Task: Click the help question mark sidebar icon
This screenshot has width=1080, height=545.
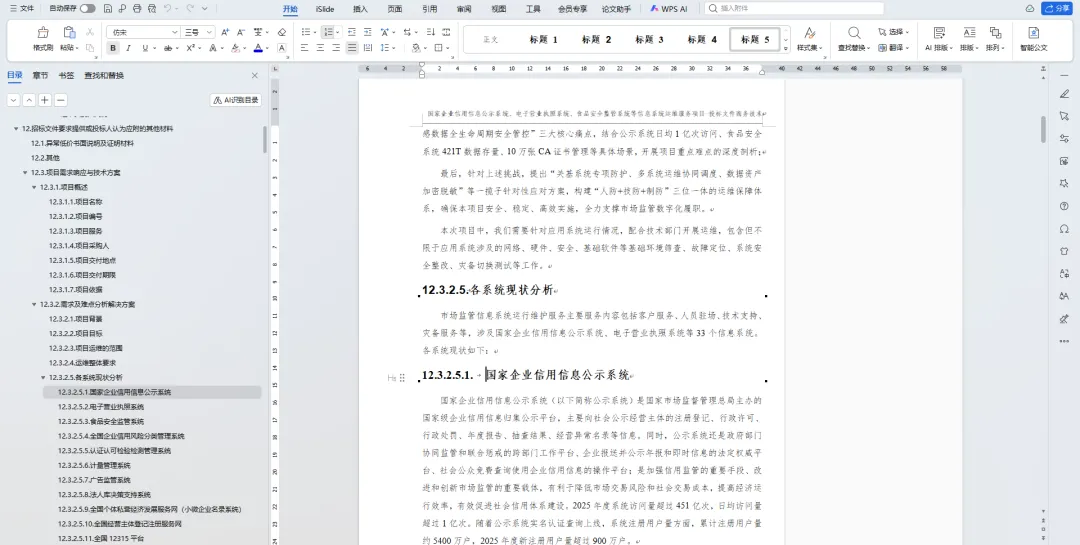Action: (1064, 206)
